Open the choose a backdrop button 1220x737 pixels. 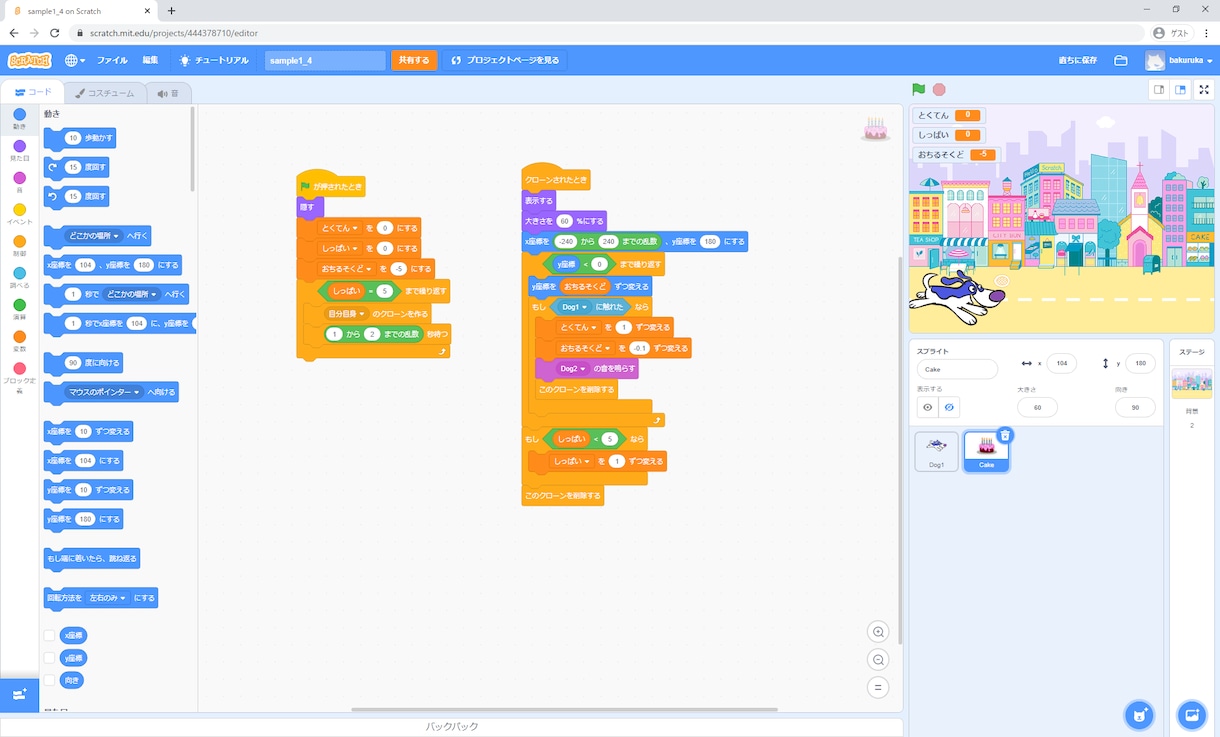pyautogui.click(x=1191, y=714)
